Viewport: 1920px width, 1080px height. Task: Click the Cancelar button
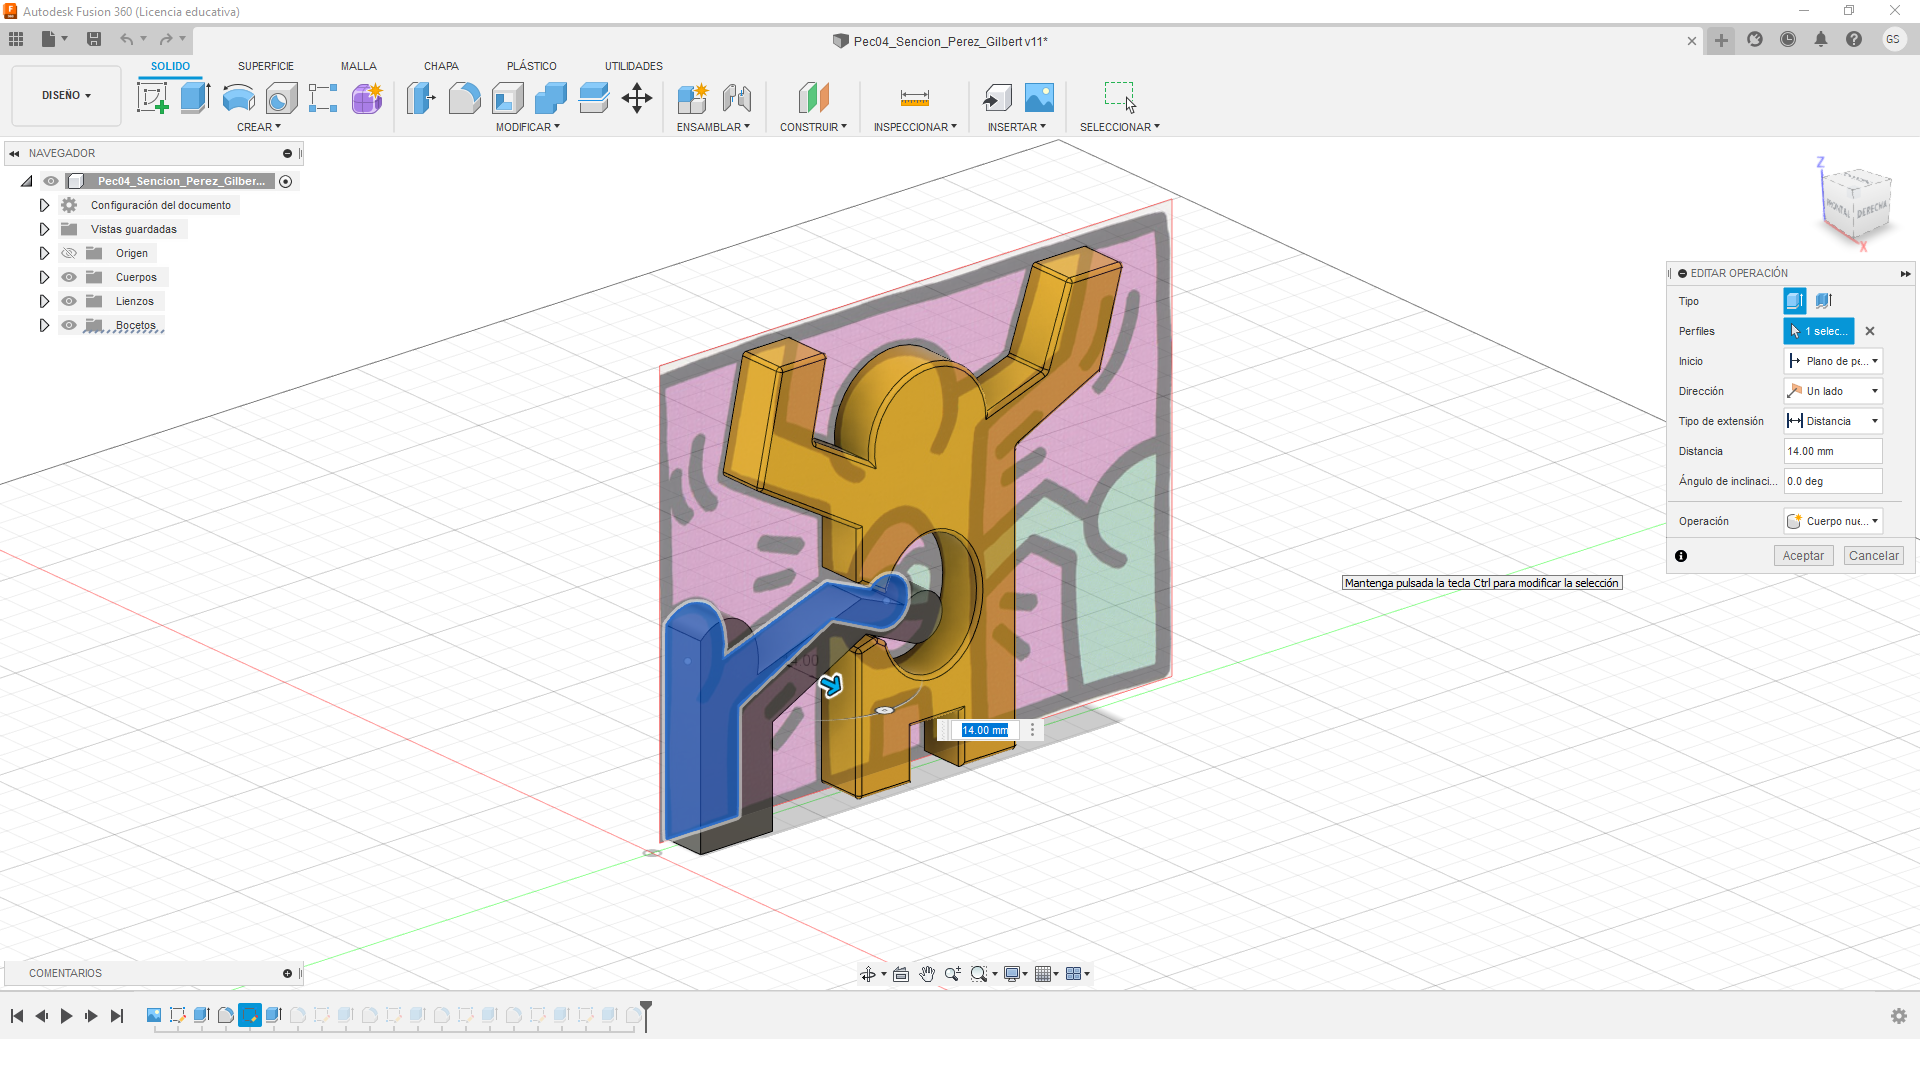coord(1873,556)
